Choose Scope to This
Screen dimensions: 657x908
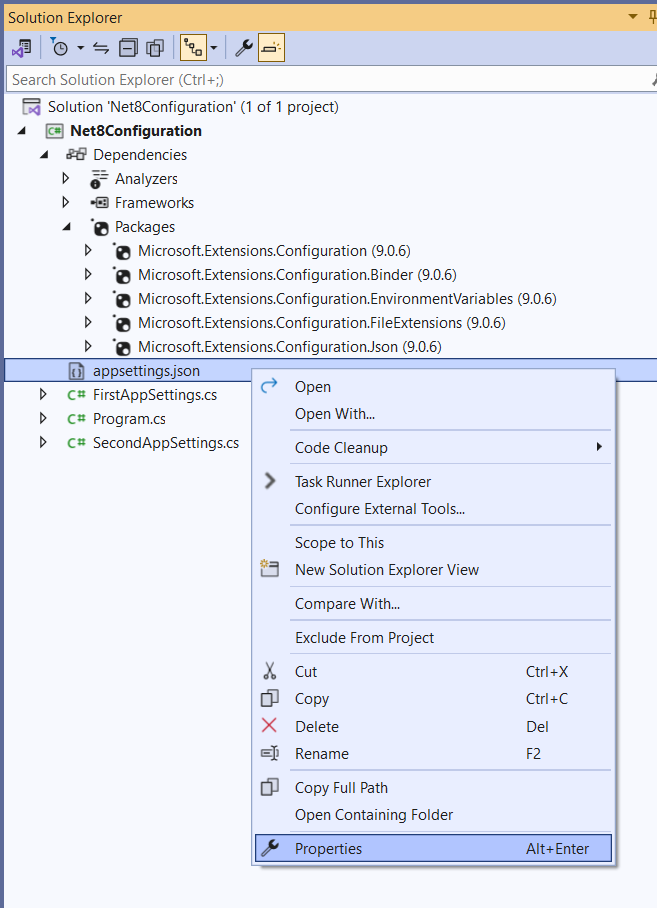(x=433, y=543)
